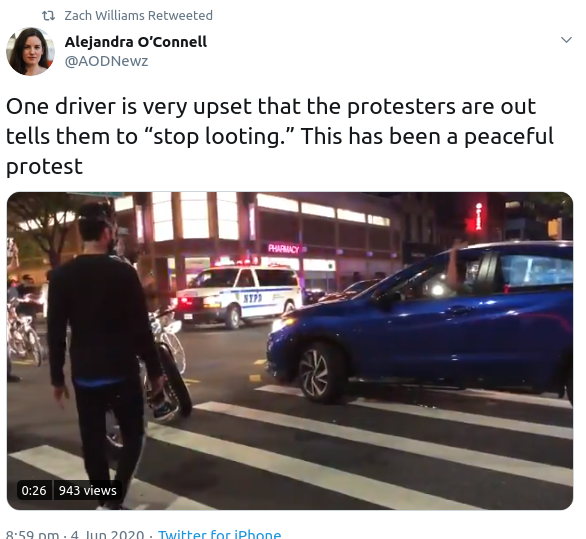Open the @AODNewz handle link

(107, 61)
